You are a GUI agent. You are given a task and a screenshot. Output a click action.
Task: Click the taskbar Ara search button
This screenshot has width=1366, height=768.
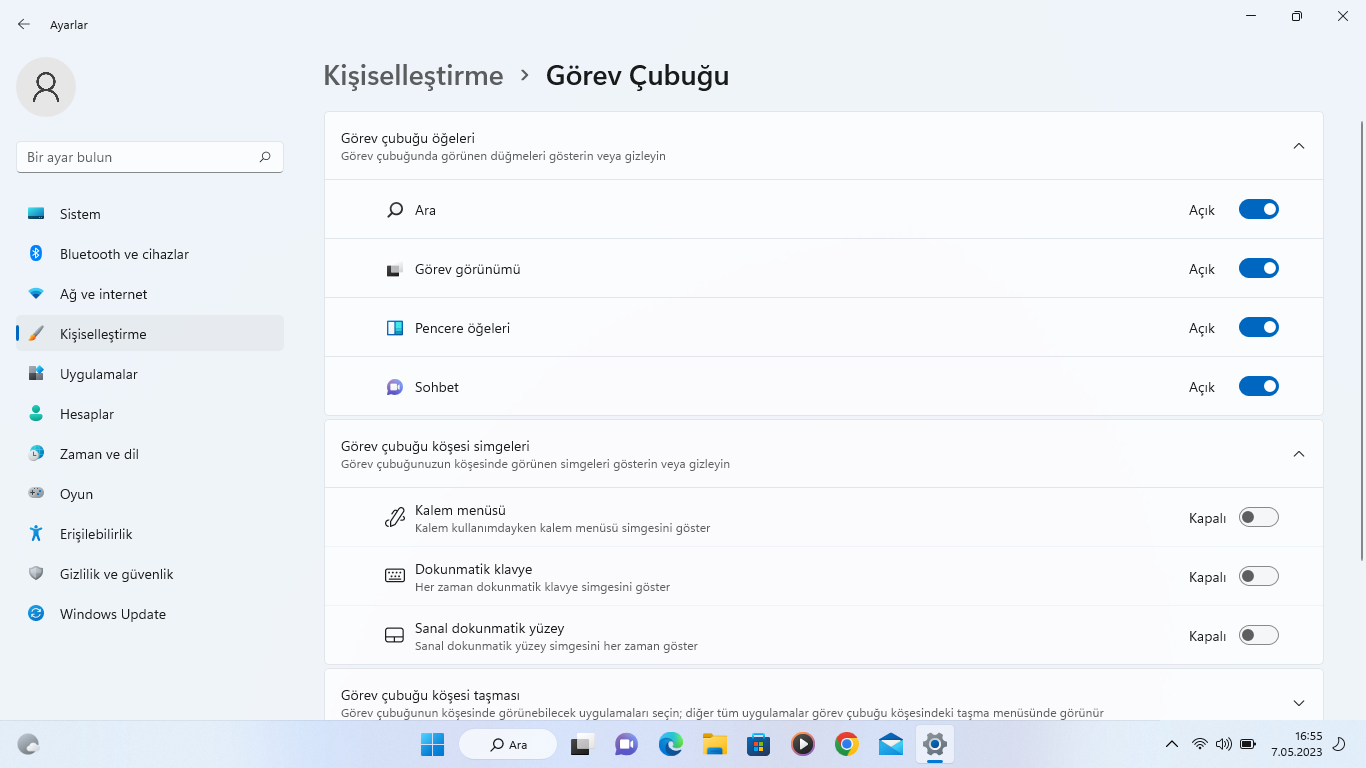coord(508,744)
